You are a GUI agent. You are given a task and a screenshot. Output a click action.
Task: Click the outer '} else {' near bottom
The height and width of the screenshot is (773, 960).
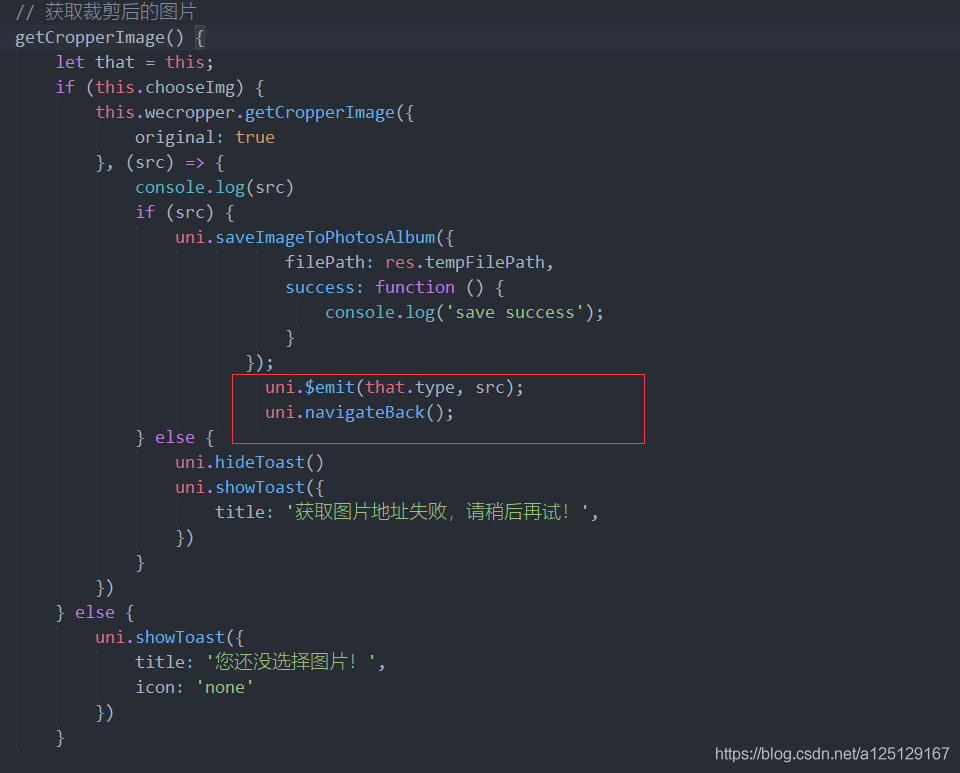pyautogui.click(x=95, y=613)
